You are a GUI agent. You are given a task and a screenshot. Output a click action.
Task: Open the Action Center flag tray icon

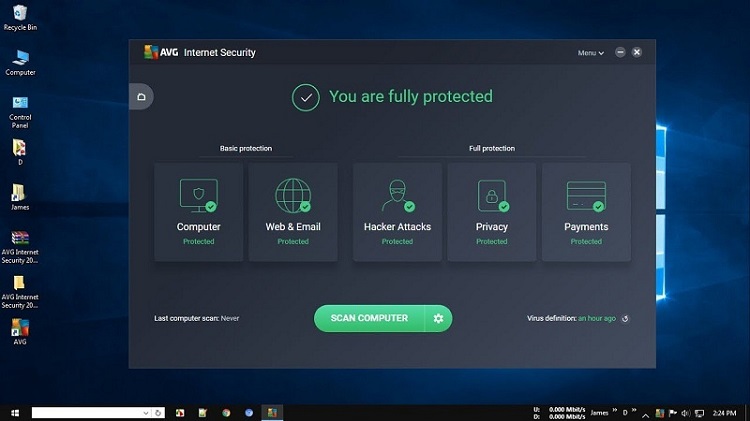(673, 413)
